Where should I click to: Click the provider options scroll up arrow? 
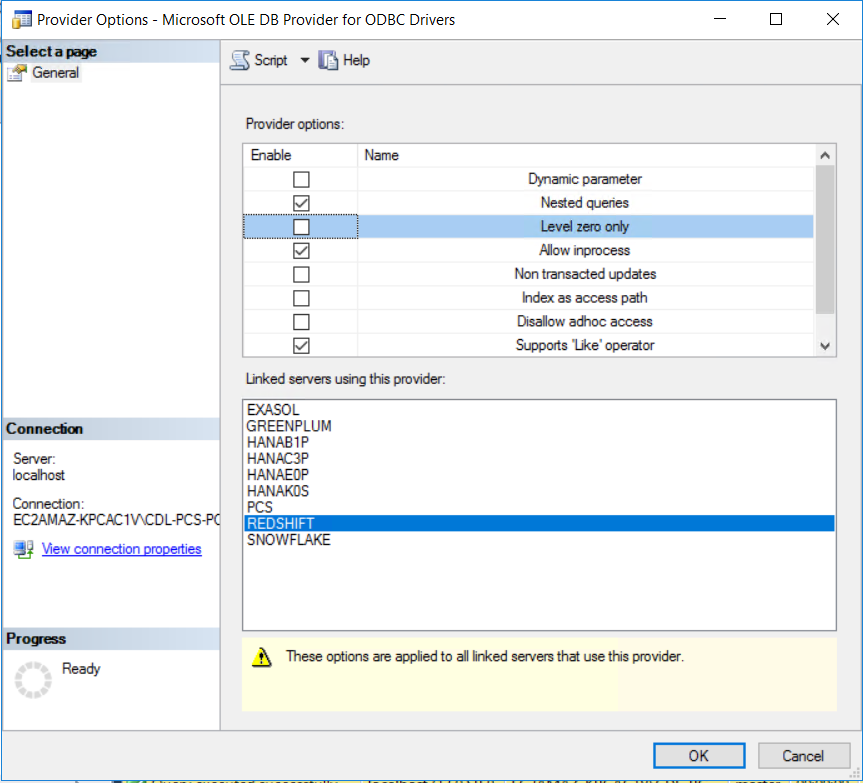coord(824,156)
